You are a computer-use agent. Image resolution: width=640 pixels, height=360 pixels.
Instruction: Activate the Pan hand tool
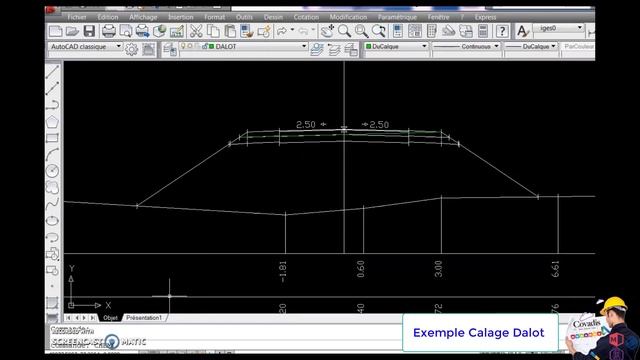327,31
